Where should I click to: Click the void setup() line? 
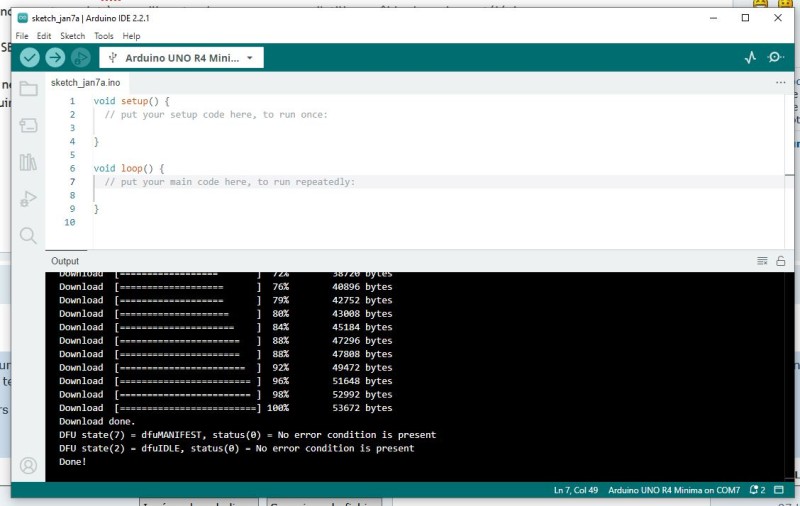click(132, 101)
